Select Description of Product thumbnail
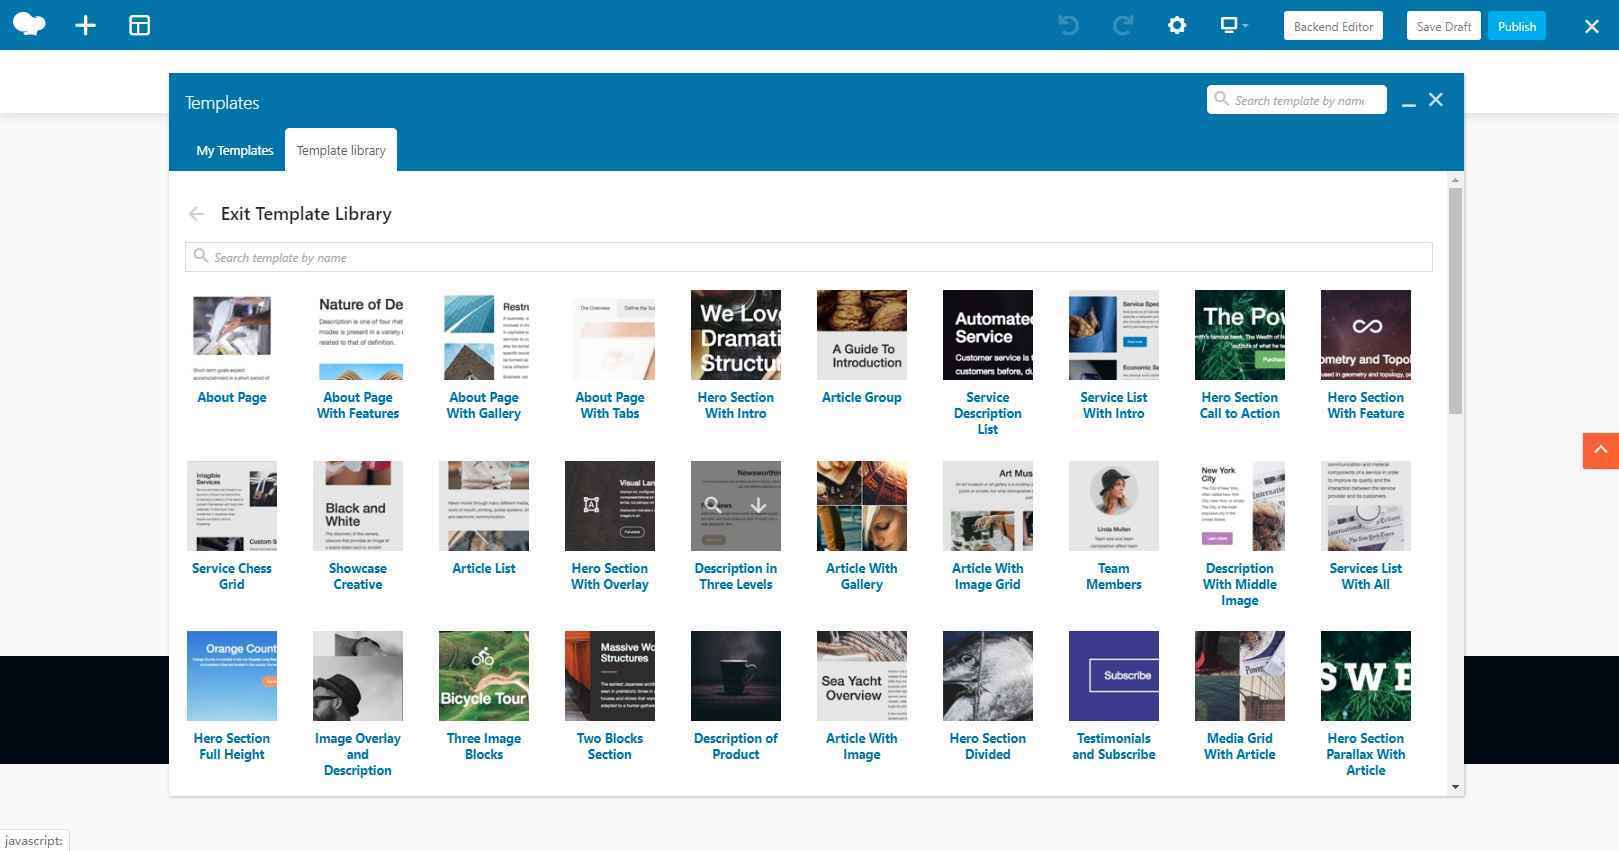1619x851 pixels. tap(736, 676)
